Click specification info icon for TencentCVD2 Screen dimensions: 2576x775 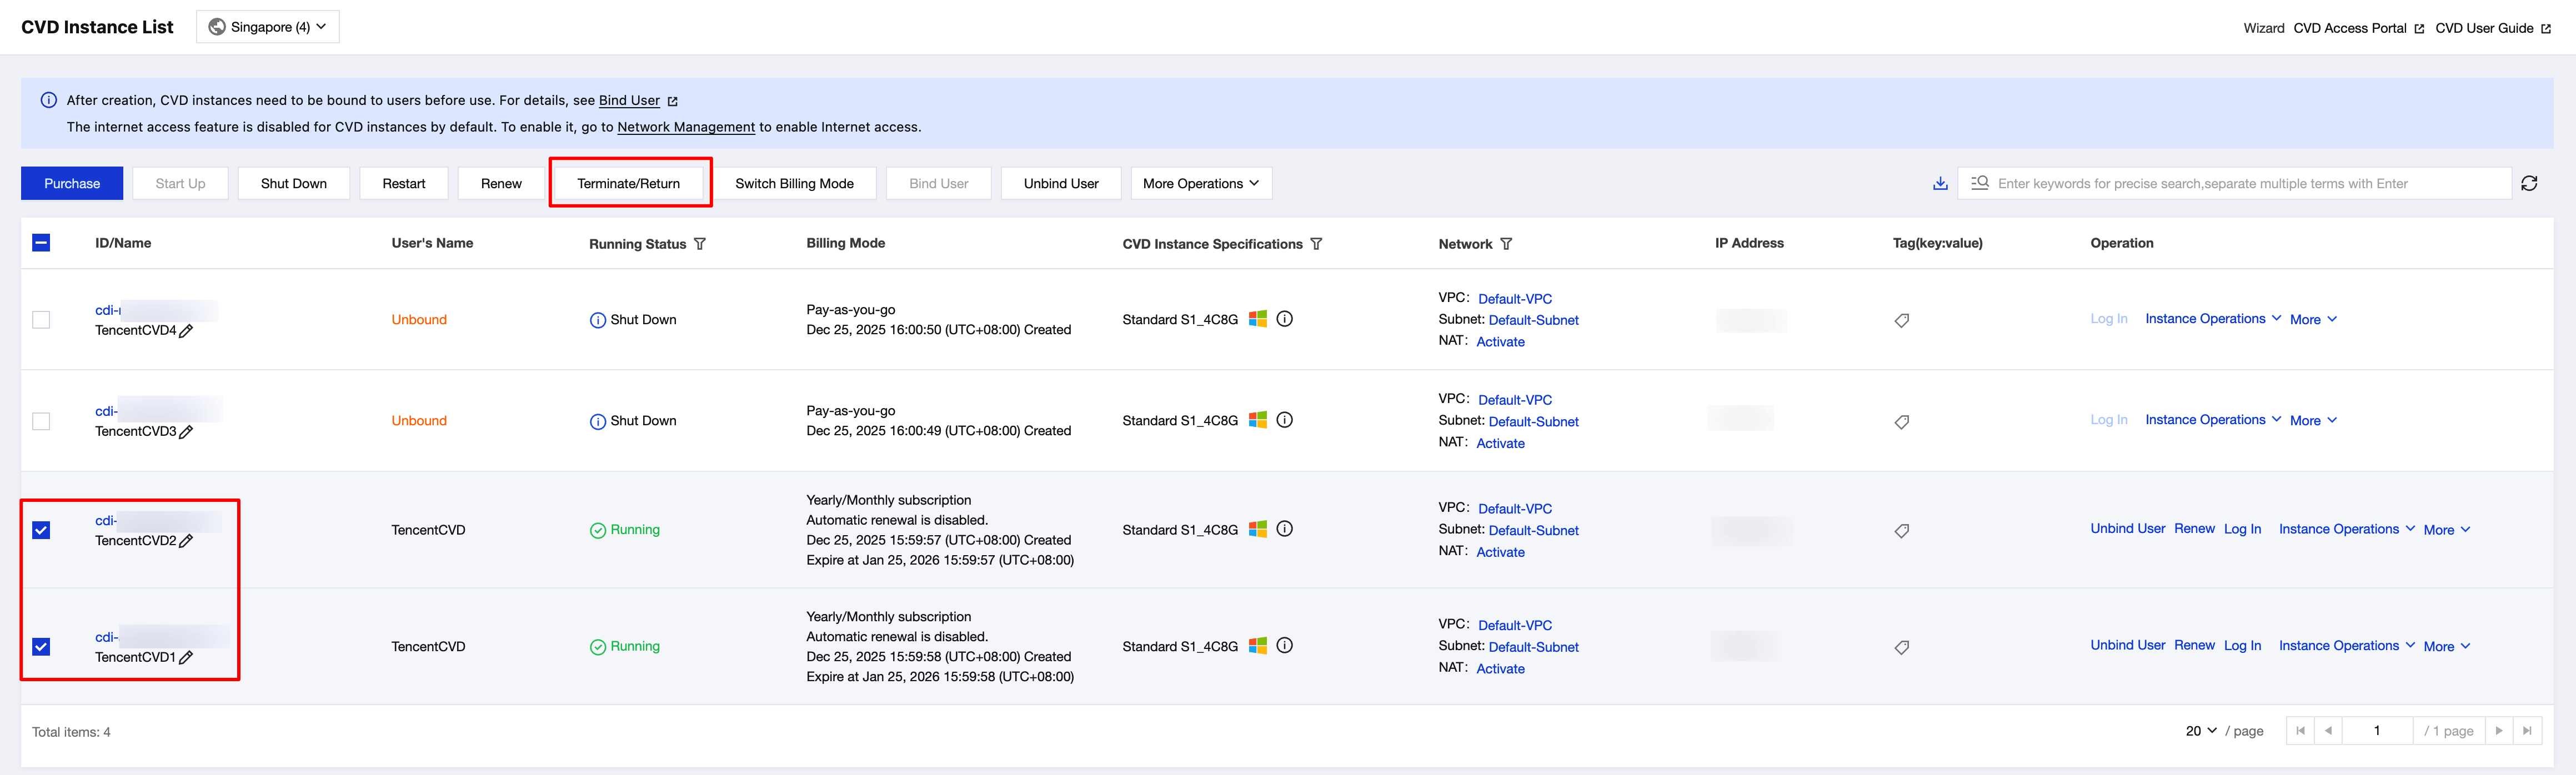click(1285, 529)
